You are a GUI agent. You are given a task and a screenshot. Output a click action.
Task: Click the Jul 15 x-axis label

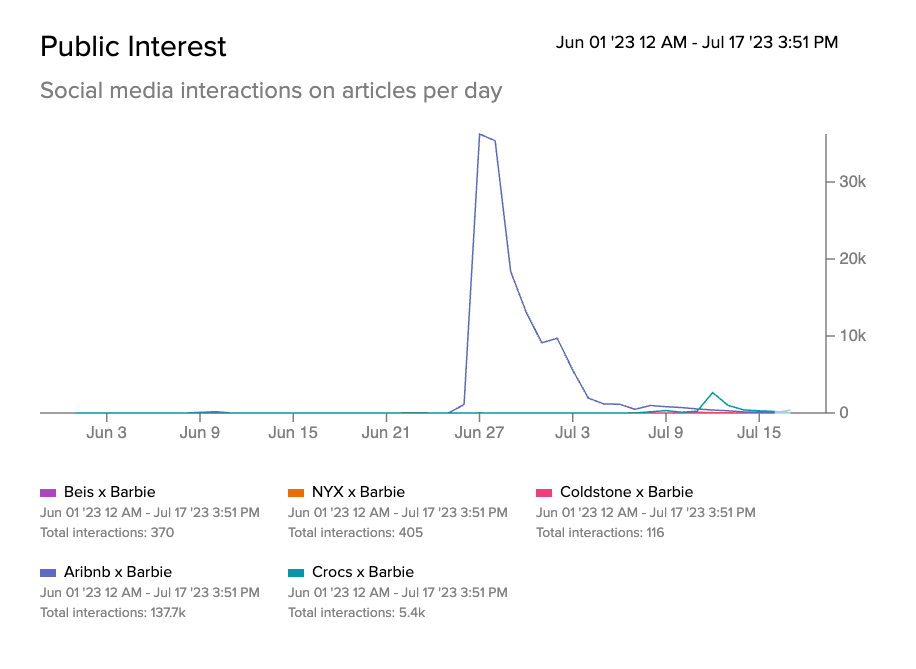[759, 433]
